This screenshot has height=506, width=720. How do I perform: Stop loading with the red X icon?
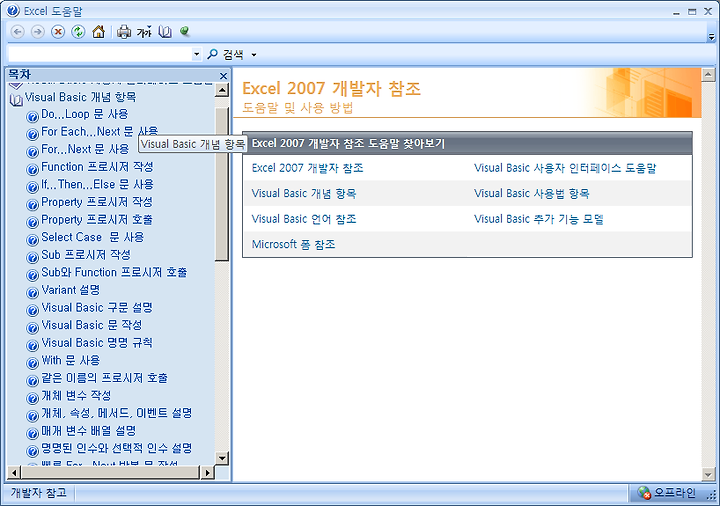(x=58, y=32)
